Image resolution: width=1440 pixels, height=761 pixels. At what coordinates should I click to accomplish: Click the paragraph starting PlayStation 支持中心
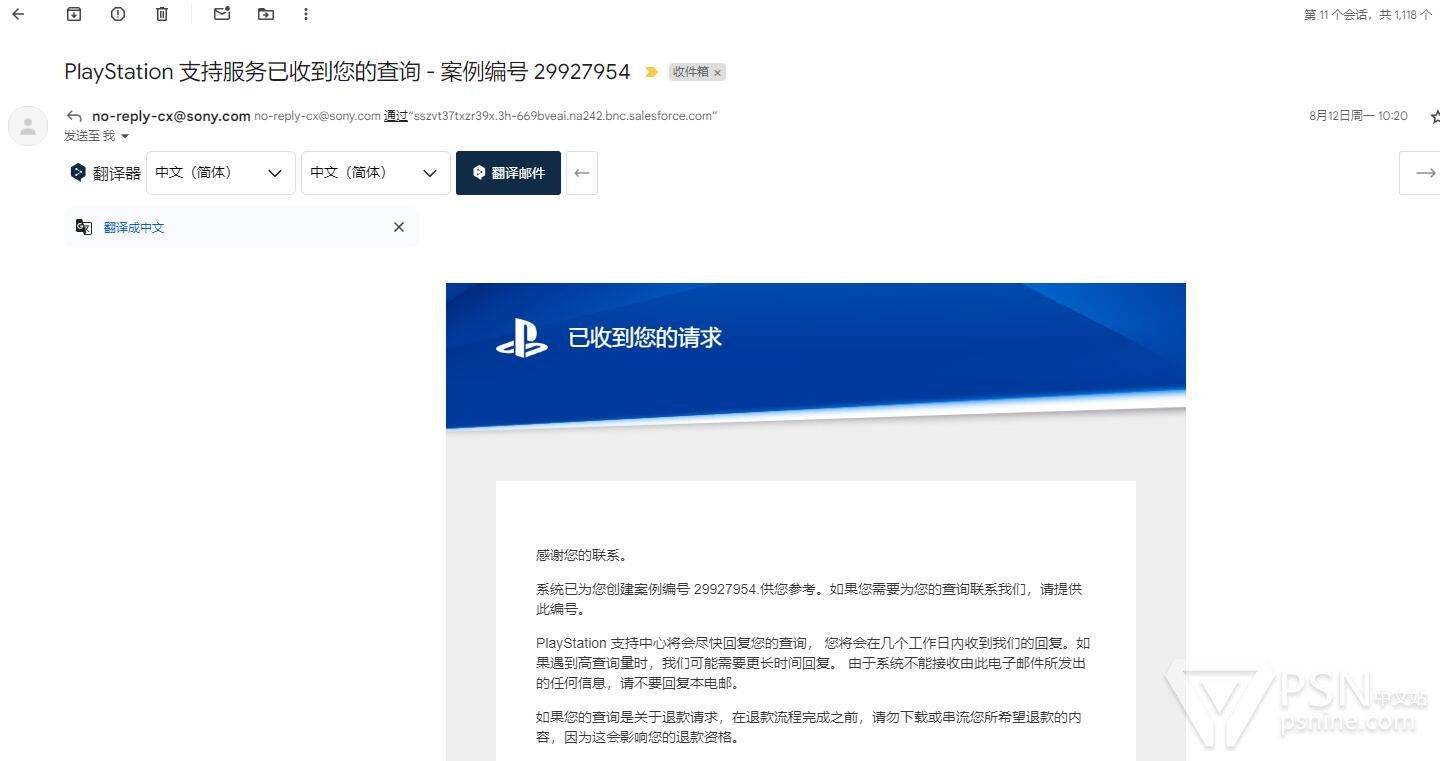click(x=813, y=663)
